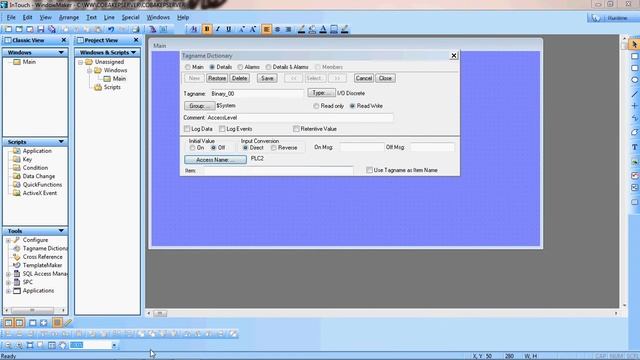The image size is (640, 360).
Task: Open the Special menu
Action: 130,18
